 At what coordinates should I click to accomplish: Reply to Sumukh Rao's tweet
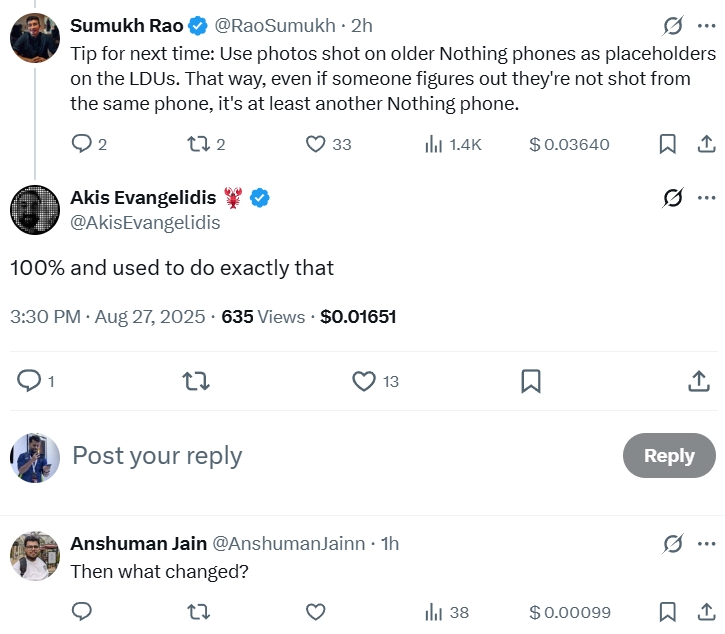pos(82,144)
